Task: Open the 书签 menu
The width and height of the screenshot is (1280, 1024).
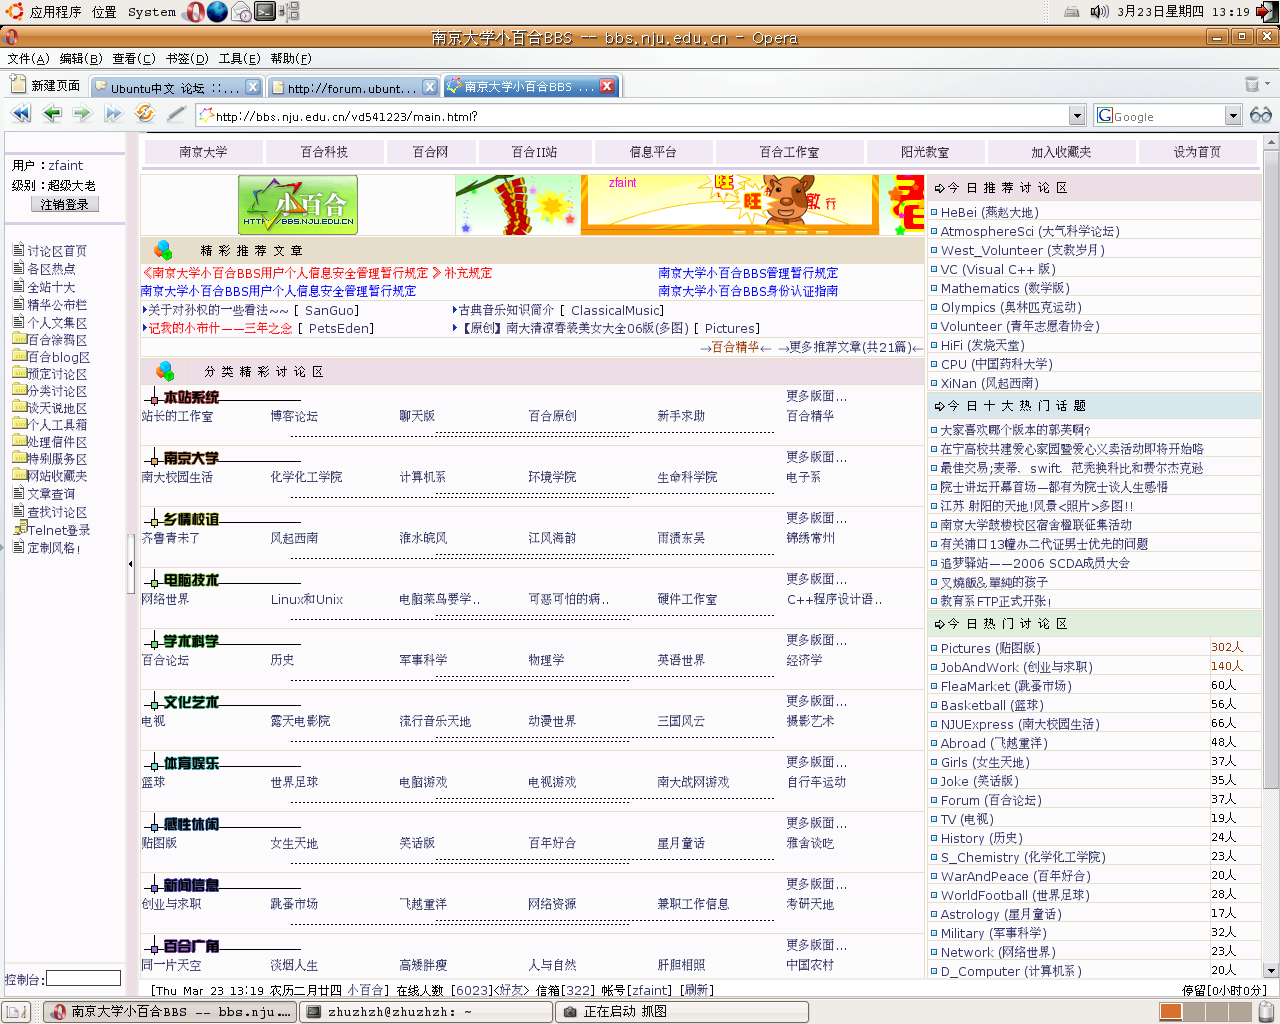Action: click(x=187, y=59)
